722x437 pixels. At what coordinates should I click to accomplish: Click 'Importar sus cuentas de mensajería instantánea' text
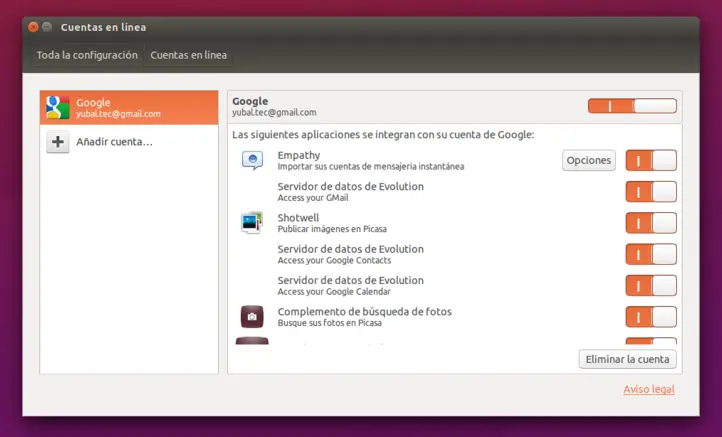[x=371, y=167]
